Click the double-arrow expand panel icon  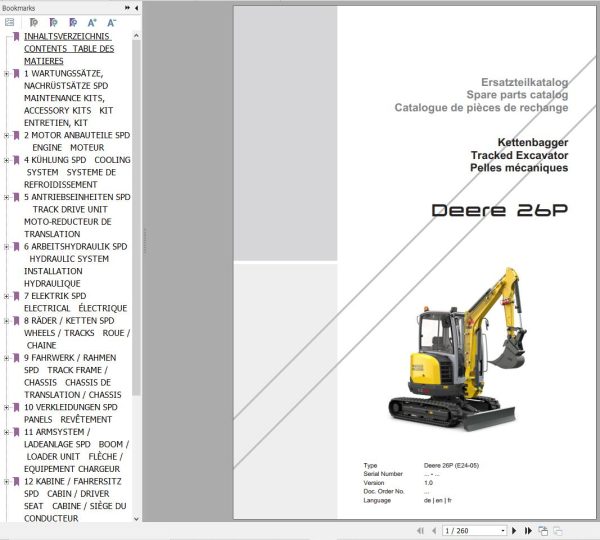pos(127,8)
